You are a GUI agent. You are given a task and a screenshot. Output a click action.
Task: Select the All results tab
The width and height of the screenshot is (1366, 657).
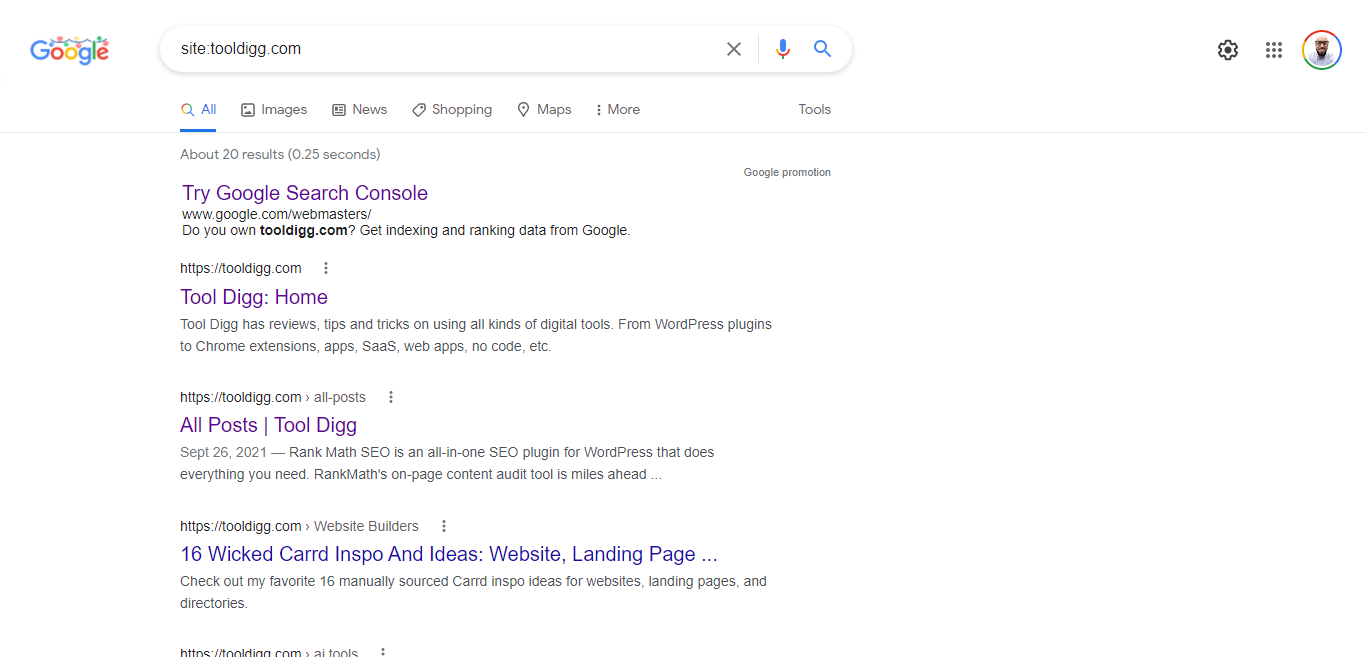[199, 110]
